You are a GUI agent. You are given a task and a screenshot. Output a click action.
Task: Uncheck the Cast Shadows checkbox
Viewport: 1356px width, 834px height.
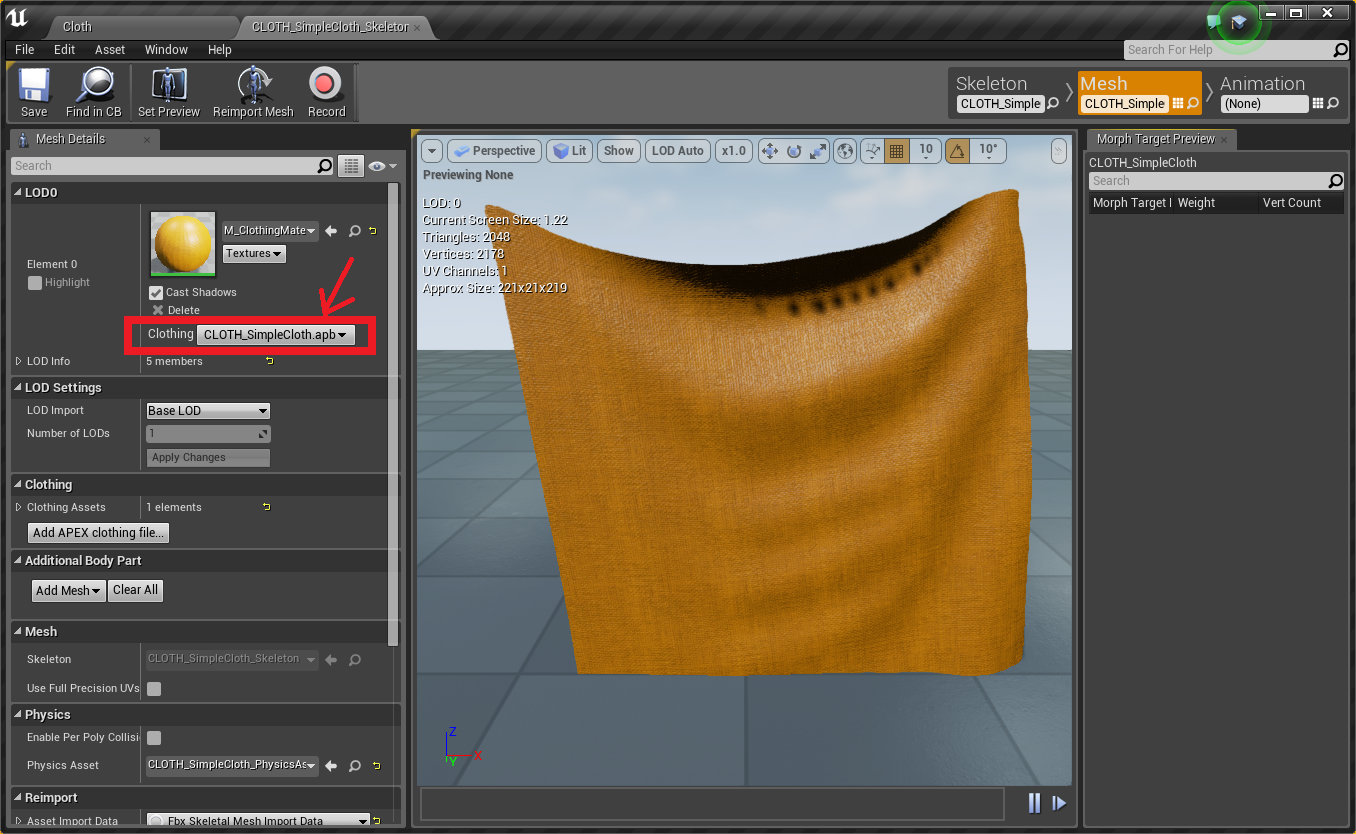(x=156, y=293)
